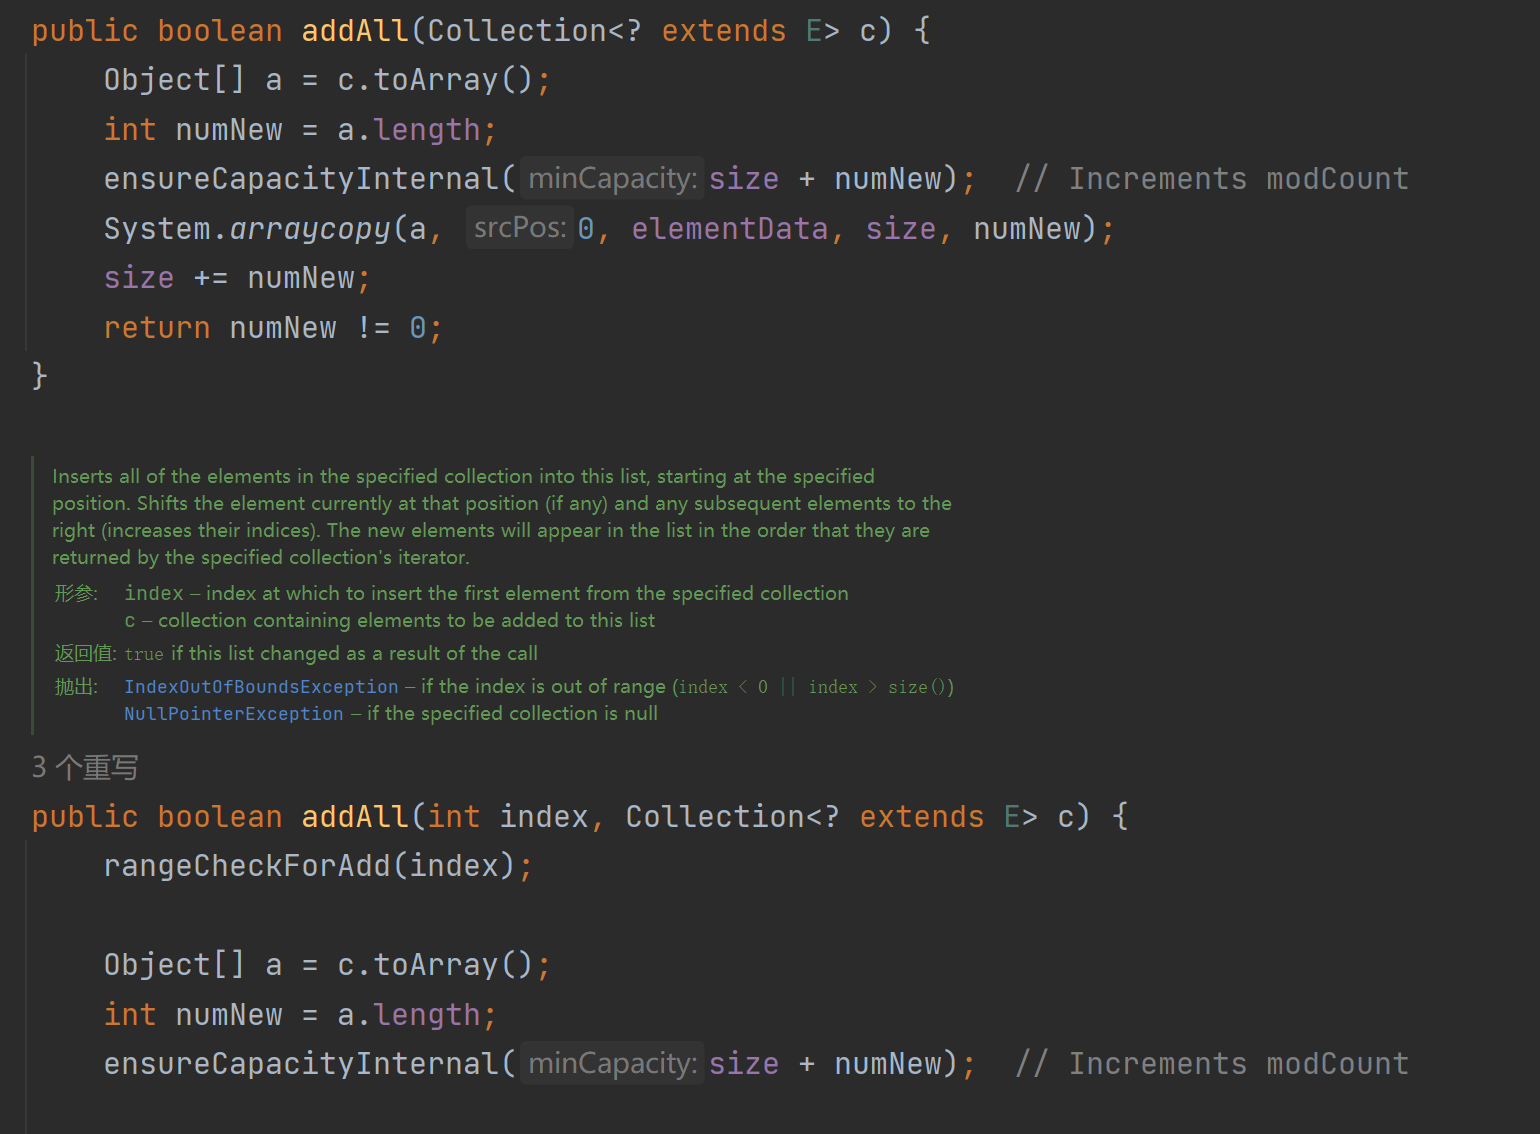Click the System class name
The height and width of the screenshot is (1134, 1540).
tap(158, 229)
